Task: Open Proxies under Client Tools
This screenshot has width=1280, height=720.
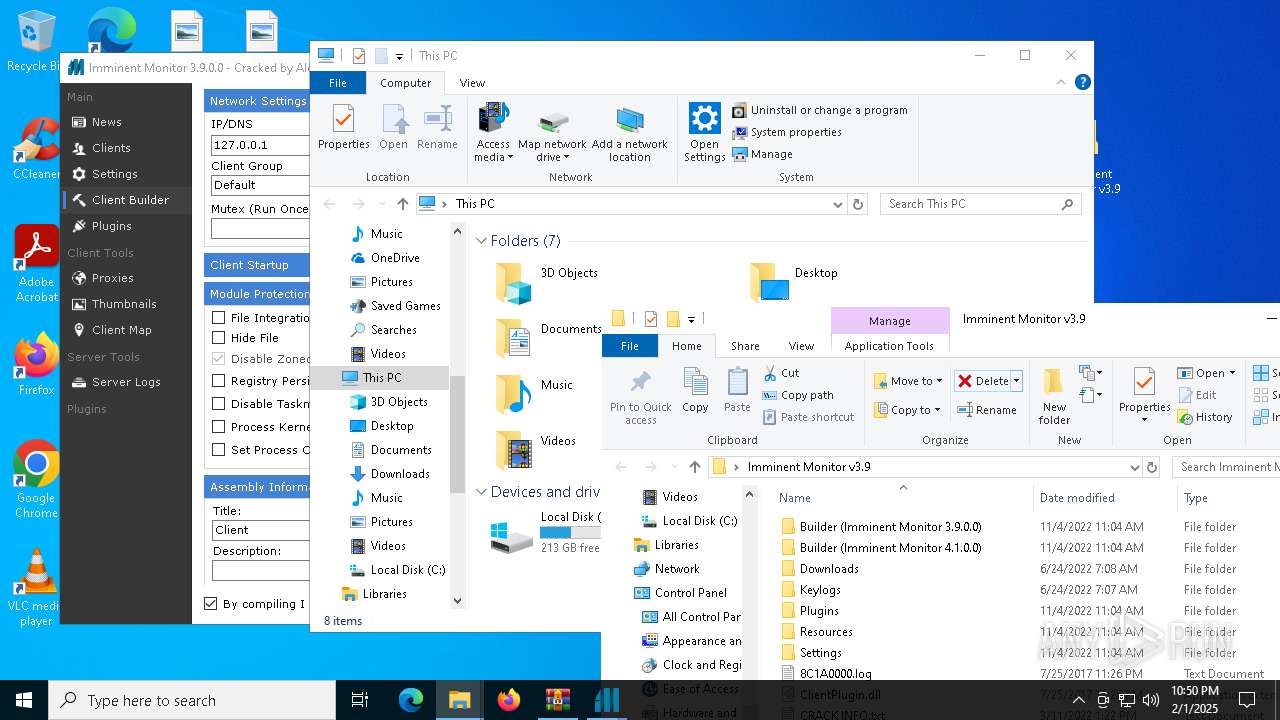Action: [x=112, y=278]
